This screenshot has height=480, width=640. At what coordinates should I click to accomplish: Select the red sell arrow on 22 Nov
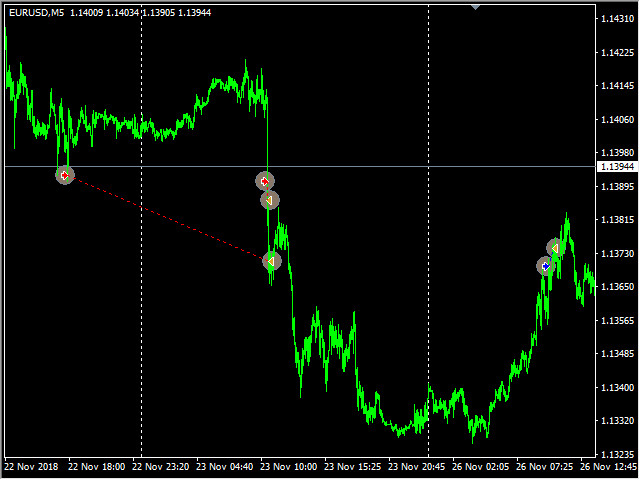65,176
